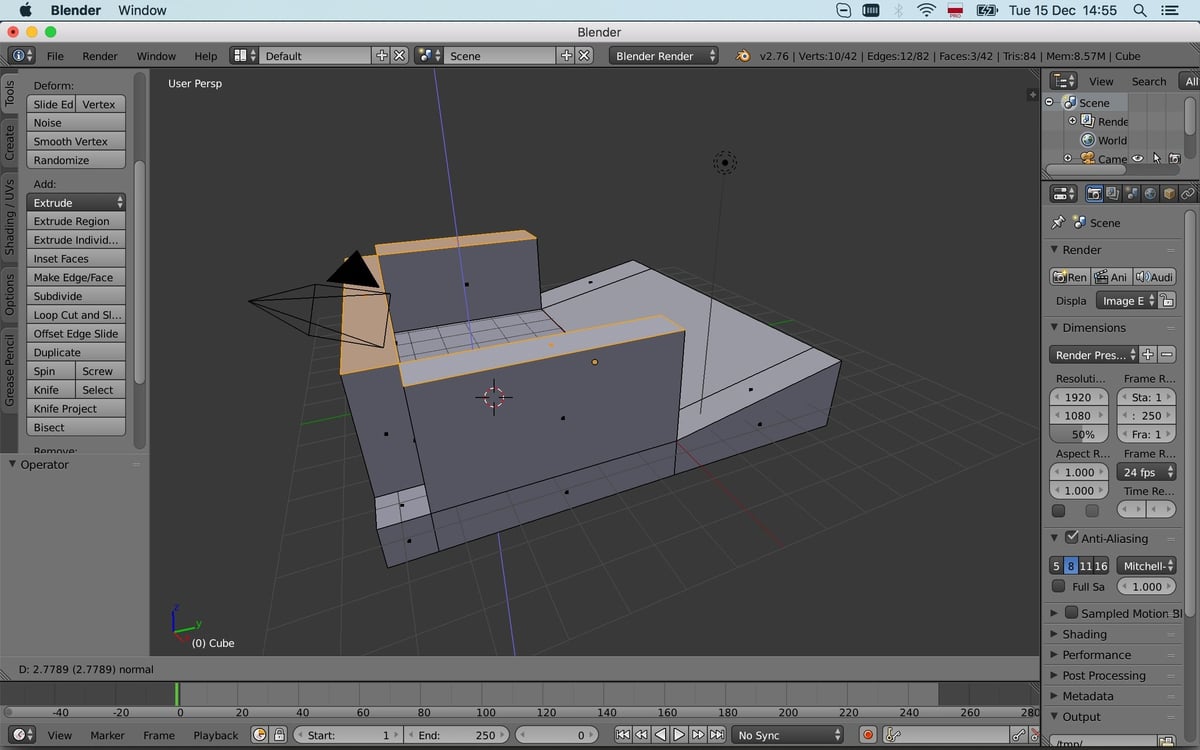
Task: Click the record button in the timeline header
Action: tap(867, 735)
